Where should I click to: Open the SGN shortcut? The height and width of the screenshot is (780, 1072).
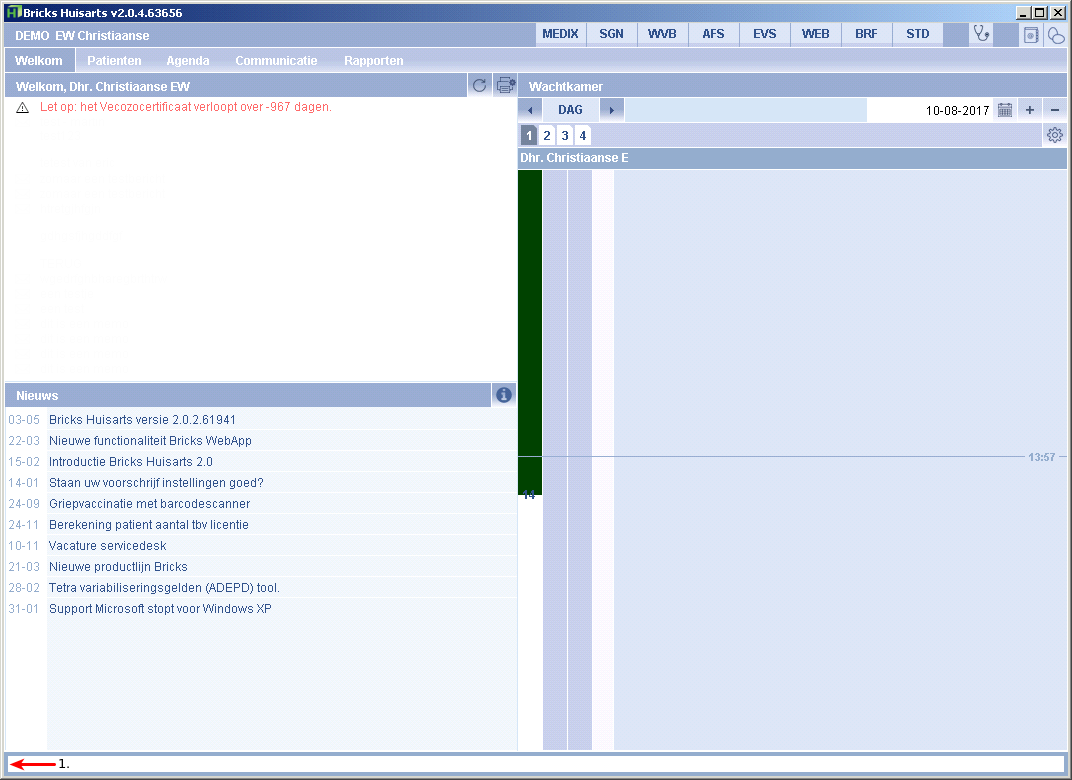tap(611, 34)
